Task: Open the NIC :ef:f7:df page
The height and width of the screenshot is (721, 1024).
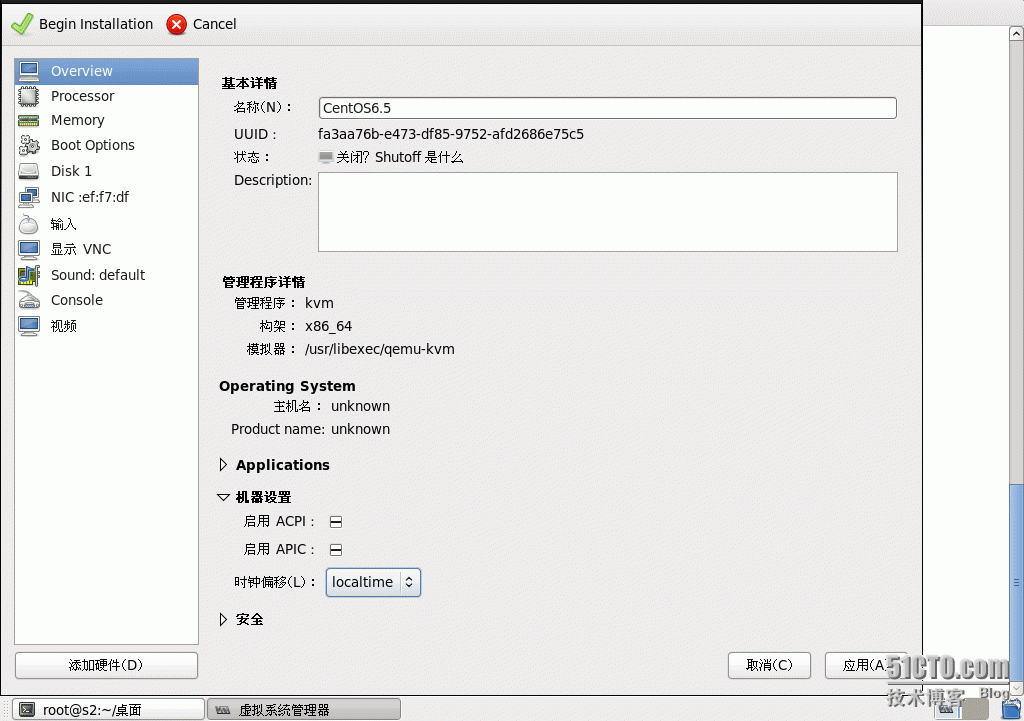Action: 106,197
